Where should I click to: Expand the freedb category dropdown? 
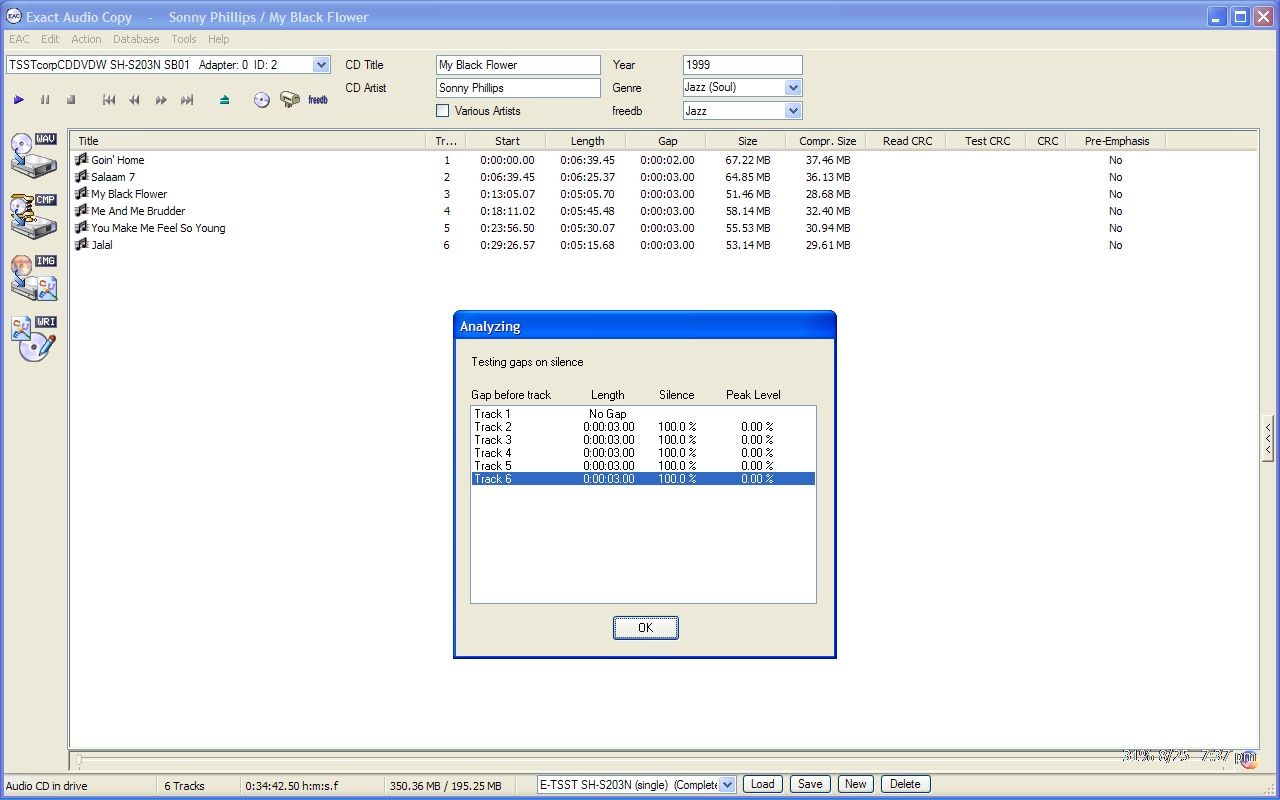tap(793, 111)
